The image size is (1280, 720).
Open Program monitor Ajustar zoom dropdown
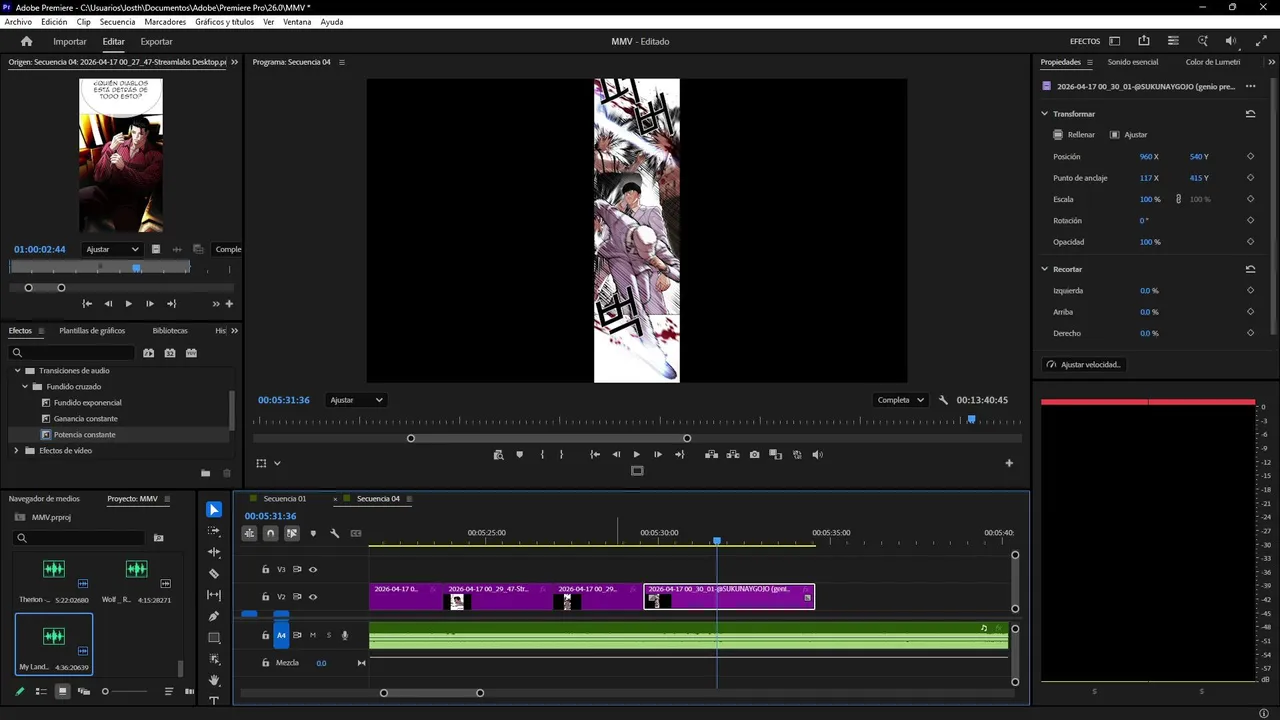point(357,400)
